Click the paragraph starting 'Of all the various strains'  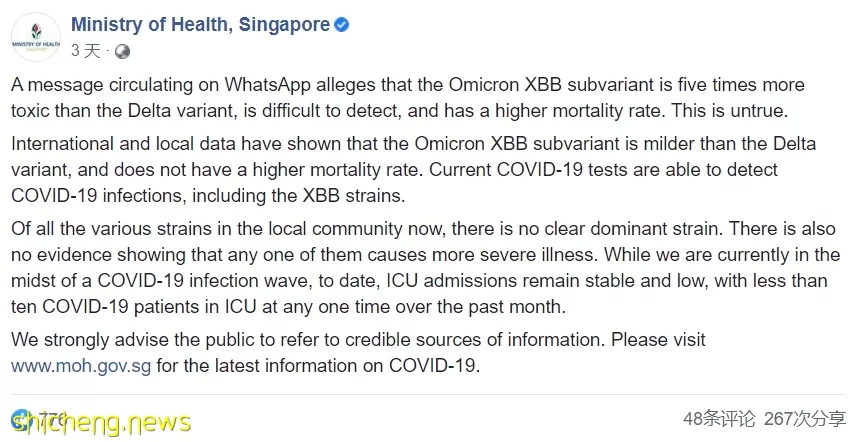426,267
